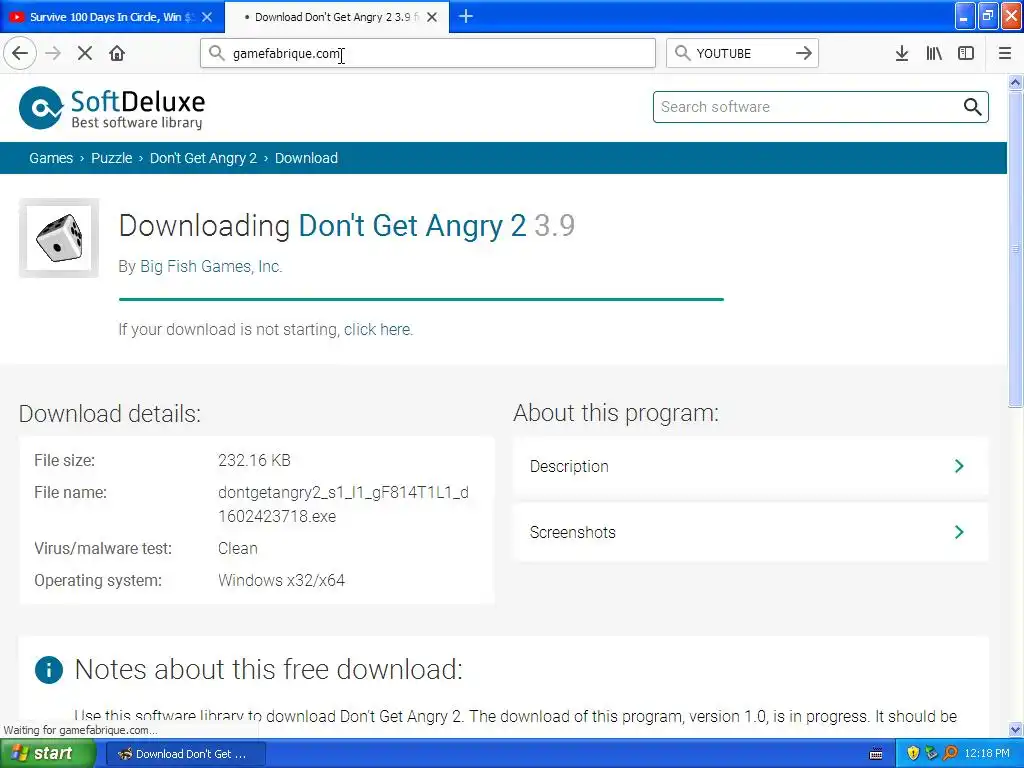This screenshot has width=1024, height=768.
Task: Click the tray icon between the shield and magnifier
Action: click(x=931, y=754)
